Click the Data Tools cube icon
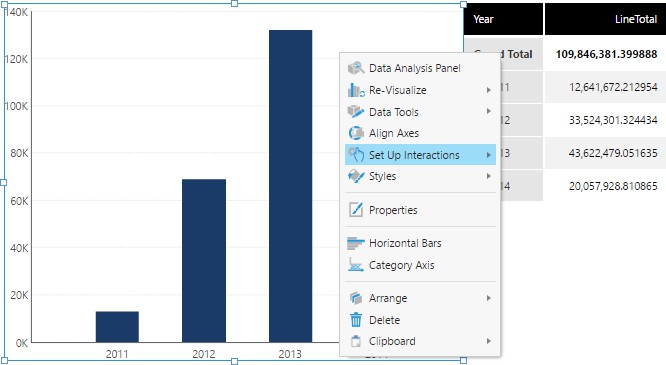Screen dimensions: 666x365 pyautogui.click(x=356, y=112)
